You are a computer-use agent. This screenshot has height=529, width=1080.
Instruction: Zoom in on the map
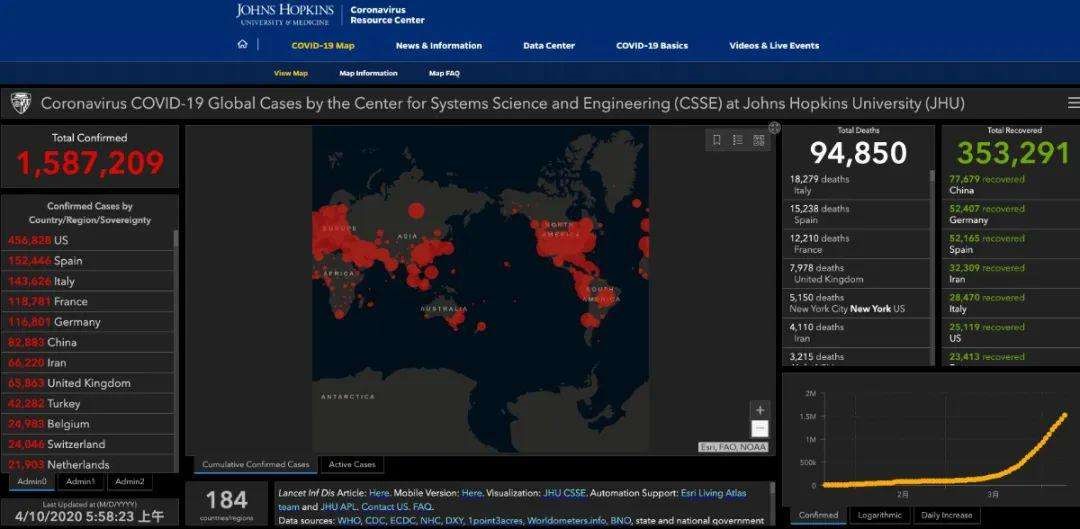(759, 410)
